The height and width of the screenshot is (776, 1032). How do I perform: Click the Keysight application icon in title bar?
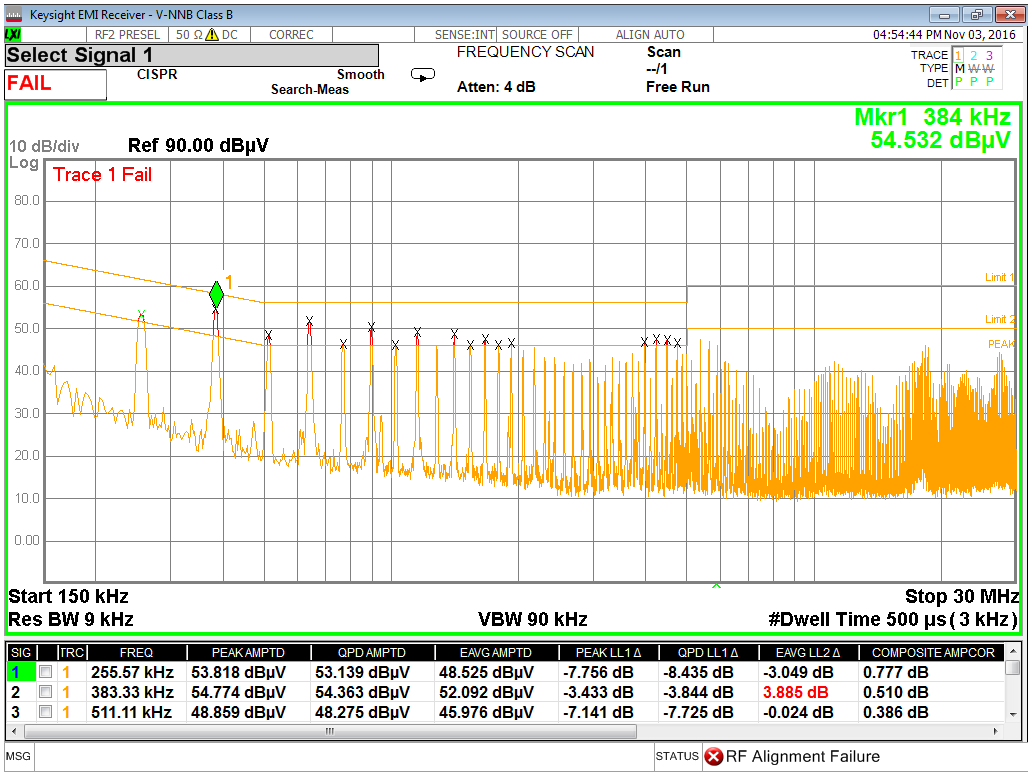tap(14, 15)
